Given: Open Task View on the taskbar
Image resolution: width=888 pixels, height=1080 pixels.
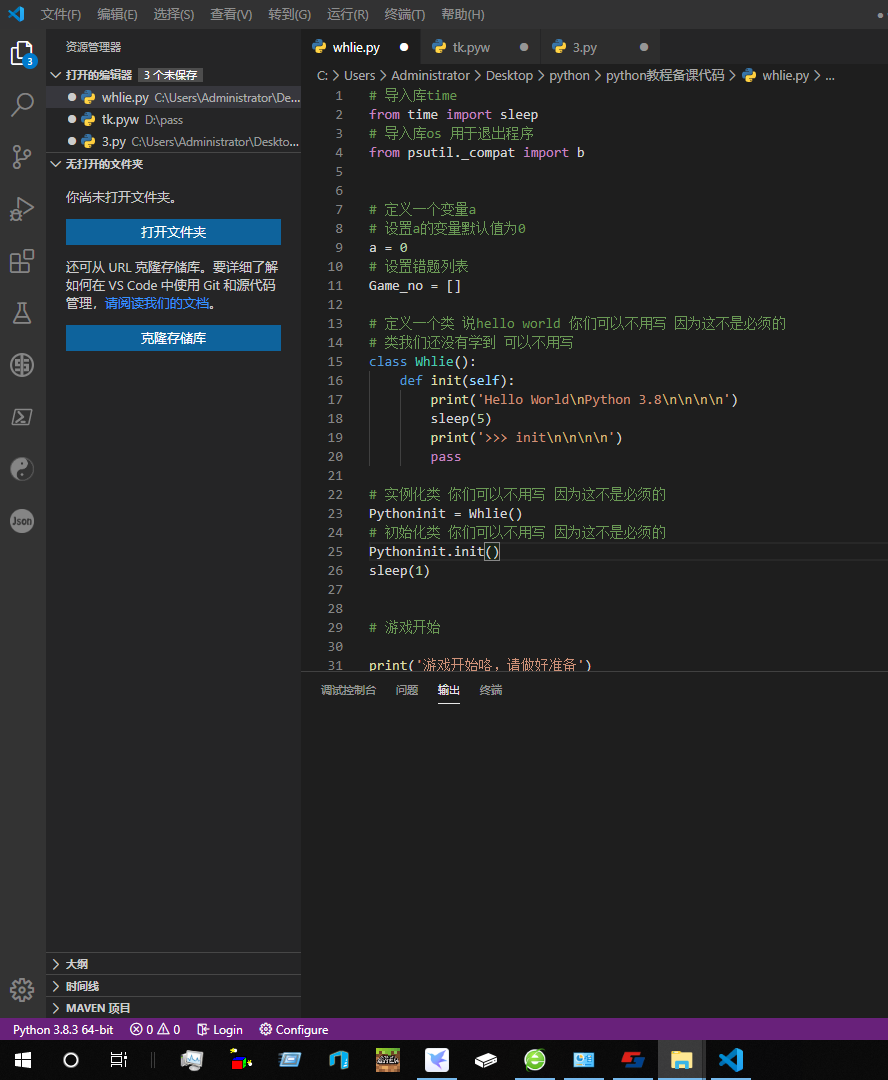Looking at the screenshot, I should [118, 1059].
